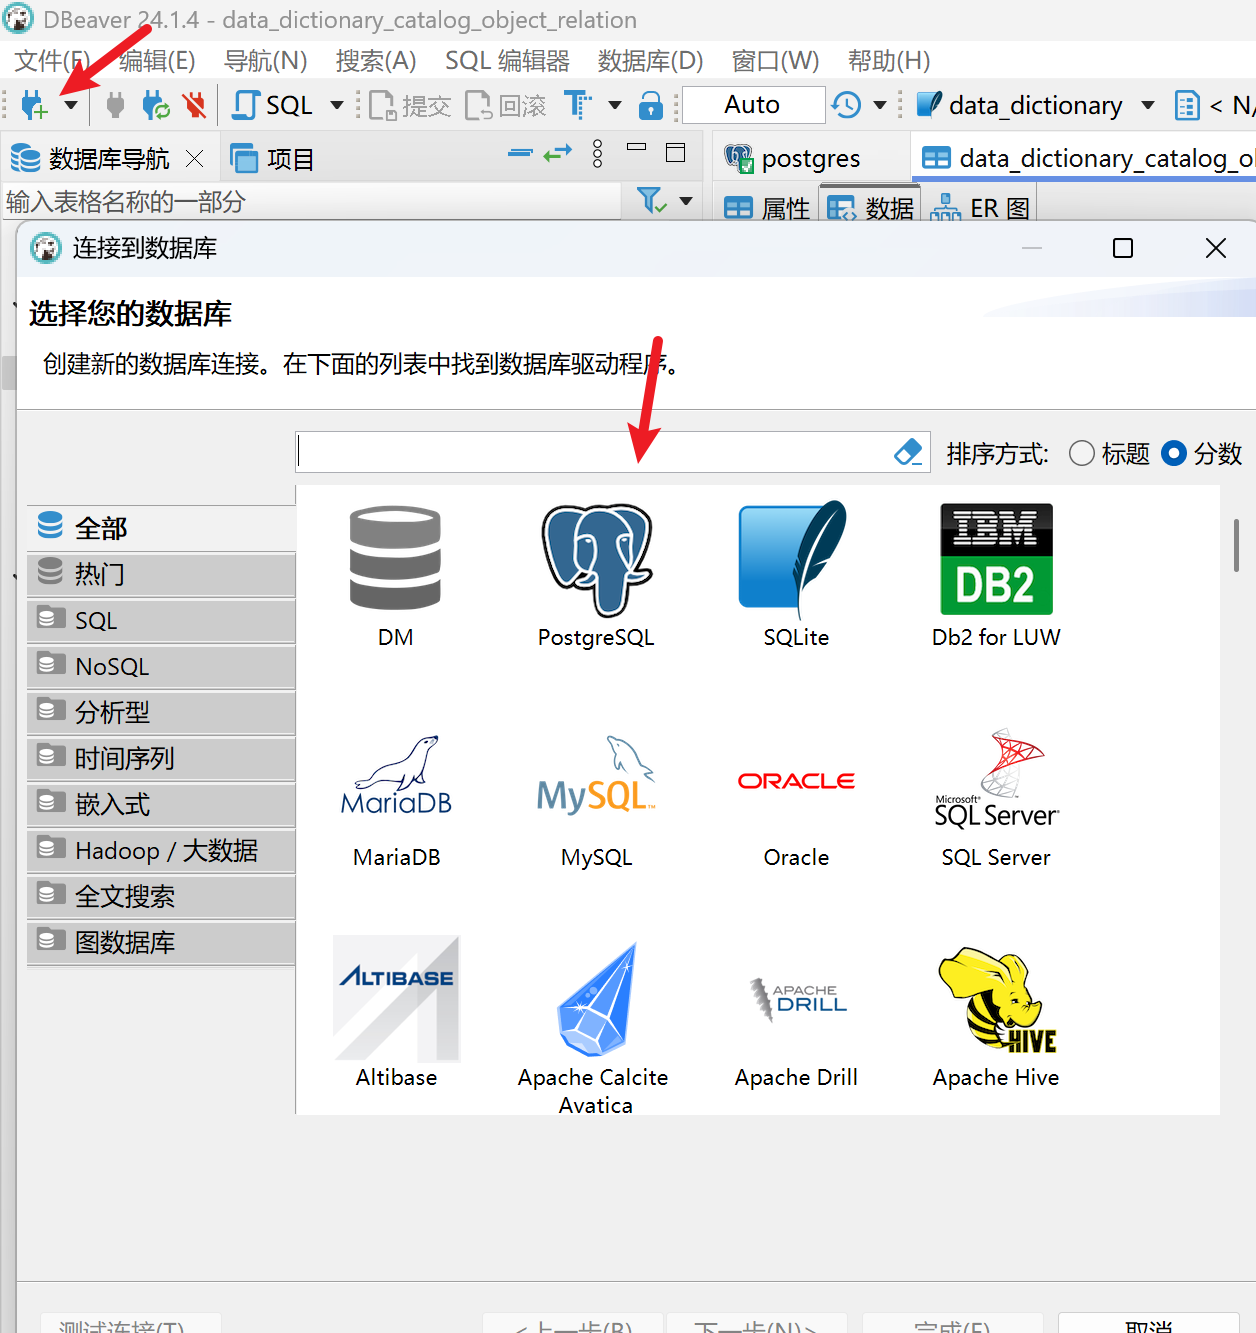This screenshot has height=1333, width=1256.
Task: Click the Auto commit mode field
Action: (x=753, y=105)
